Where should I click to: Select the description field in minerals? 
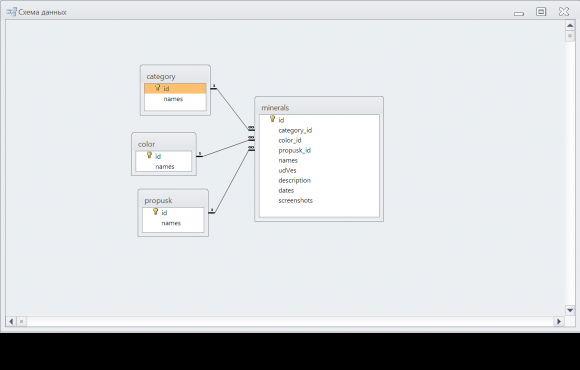tap(319, 180)
